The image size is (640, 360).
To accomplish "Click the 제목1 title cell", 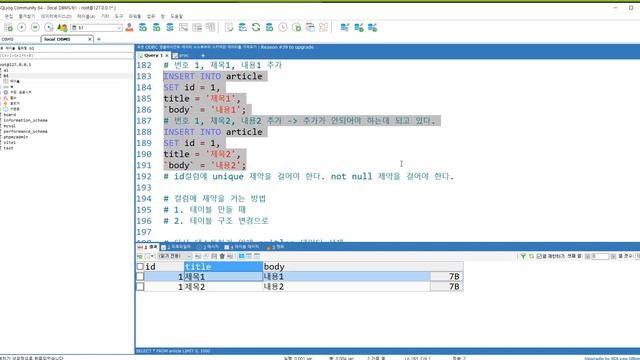I will [x=223, y=277].
